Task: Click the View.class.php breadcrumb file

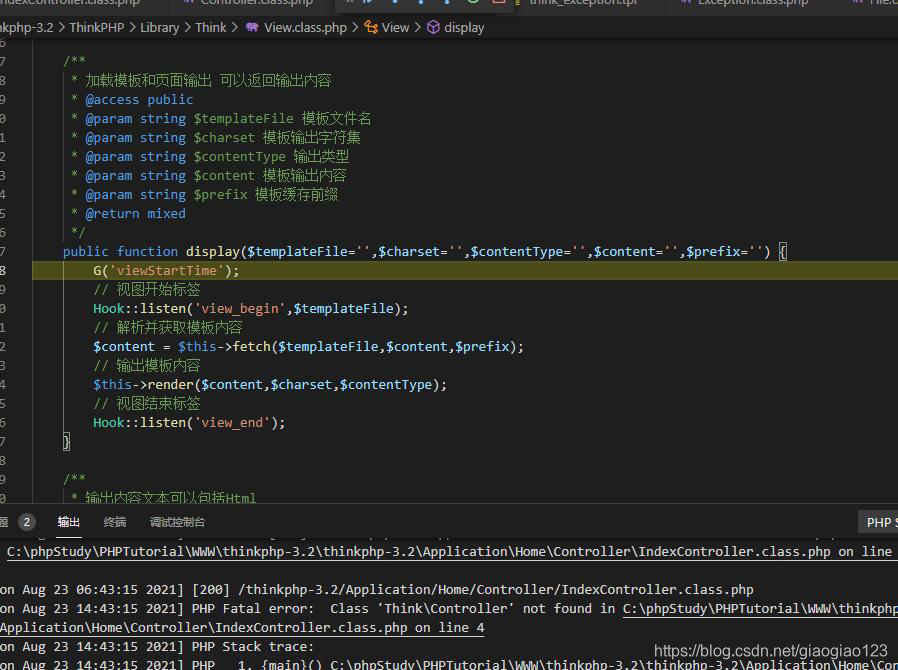Action: click(305, 27)
